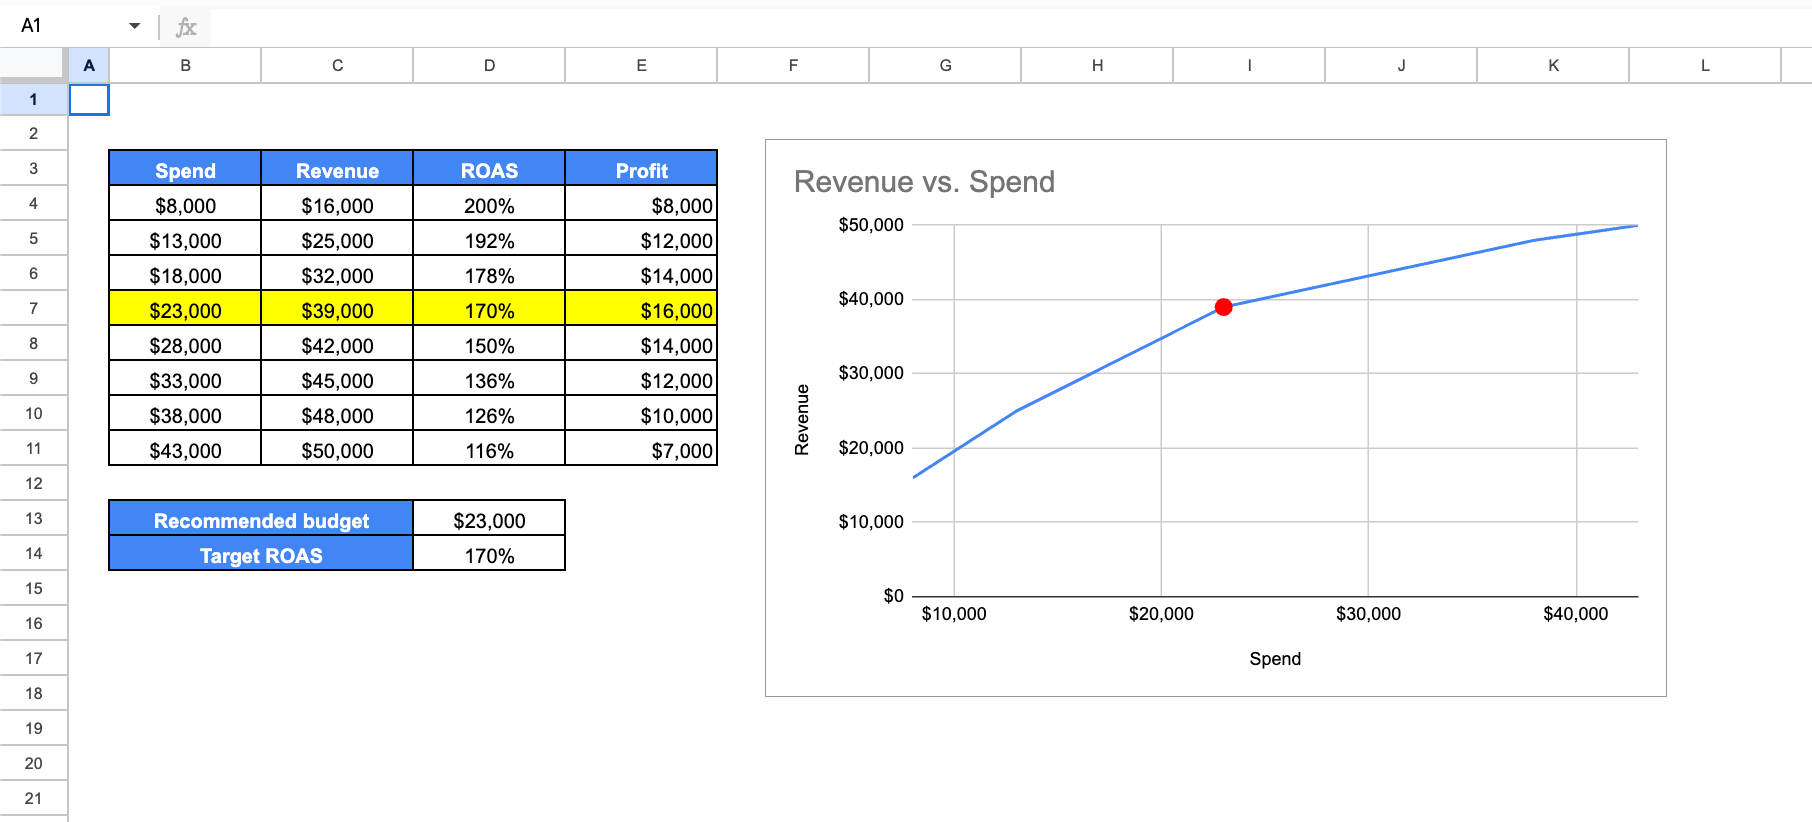Select column F header
Image resolution: width=1812 pixels, height=822 pixels.
point(793,65)
